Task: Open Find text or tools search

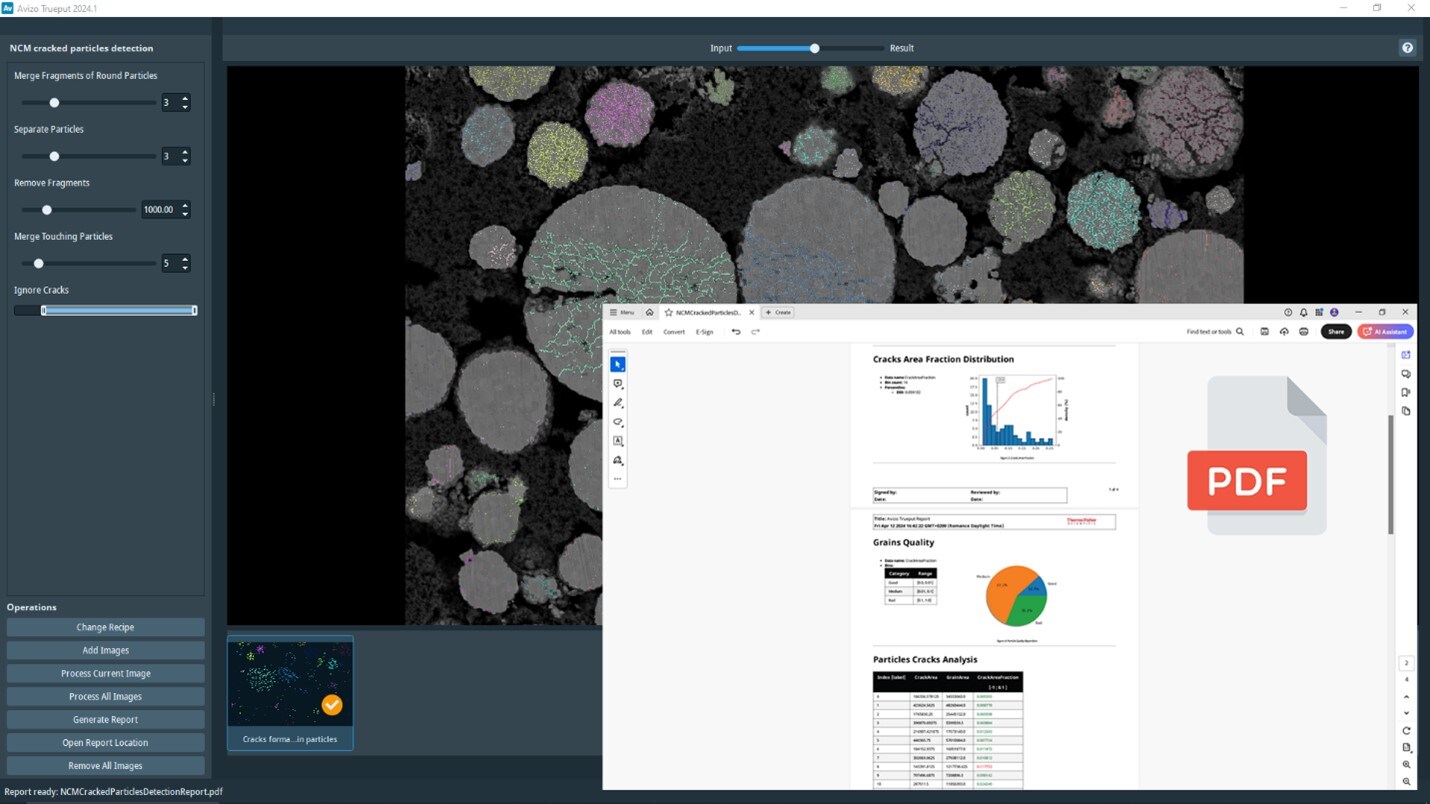Action: pyautogui.click(x=1214, y=331)
